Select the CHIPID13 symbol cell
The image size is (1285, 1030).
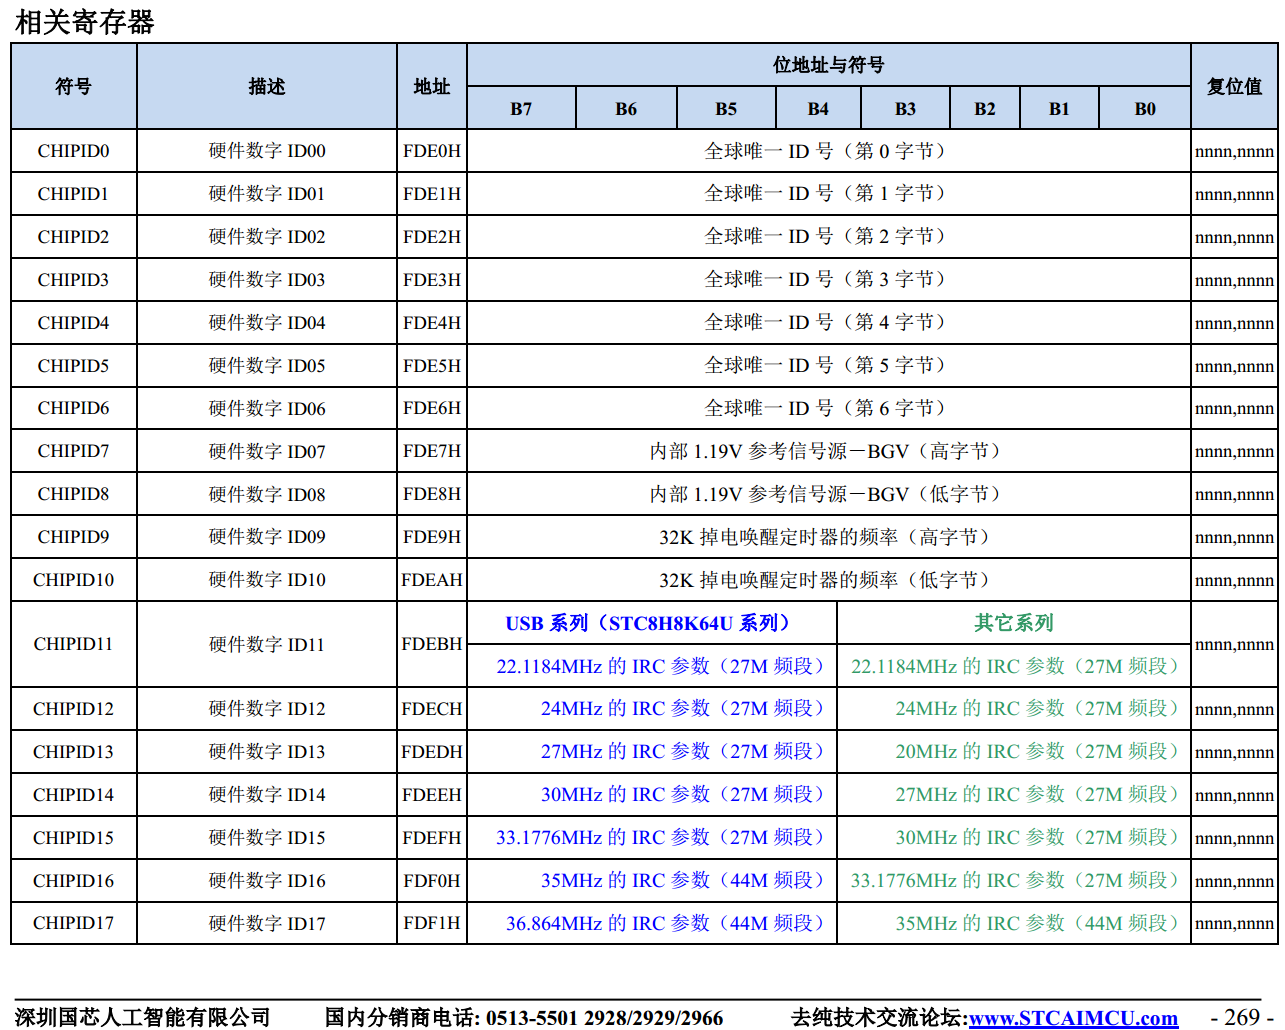point(74,752)
